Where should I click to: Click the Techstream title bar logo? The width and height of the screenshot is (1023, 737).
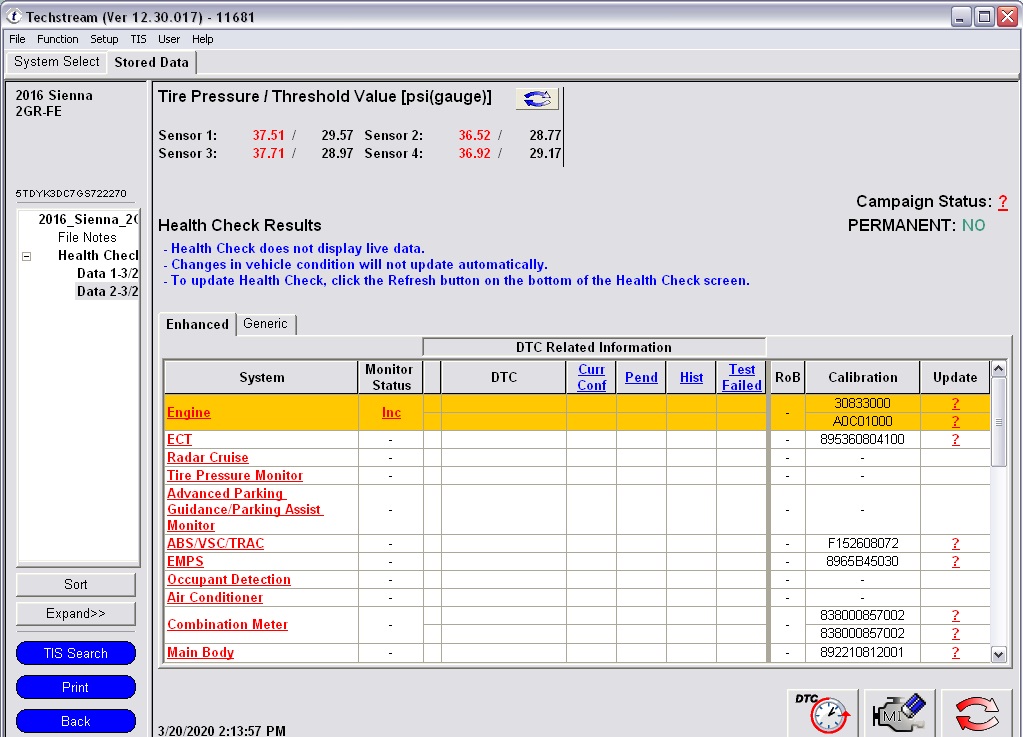(14, 16)
